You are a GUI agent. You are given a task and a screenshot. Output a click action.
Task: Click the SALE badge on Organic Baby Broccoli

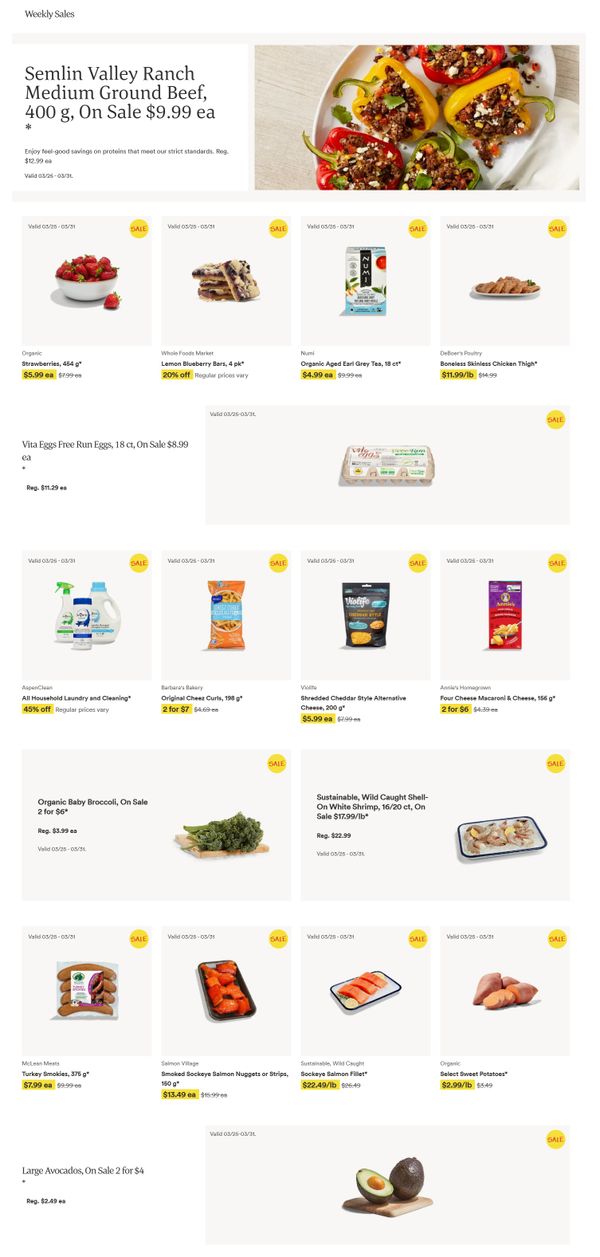point(276,764)
